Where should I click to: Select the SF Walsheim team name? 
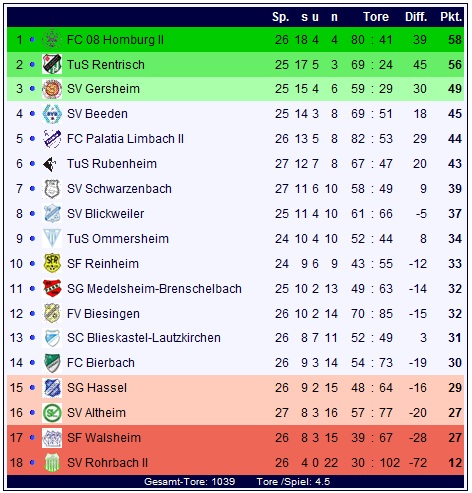[104, 438]
